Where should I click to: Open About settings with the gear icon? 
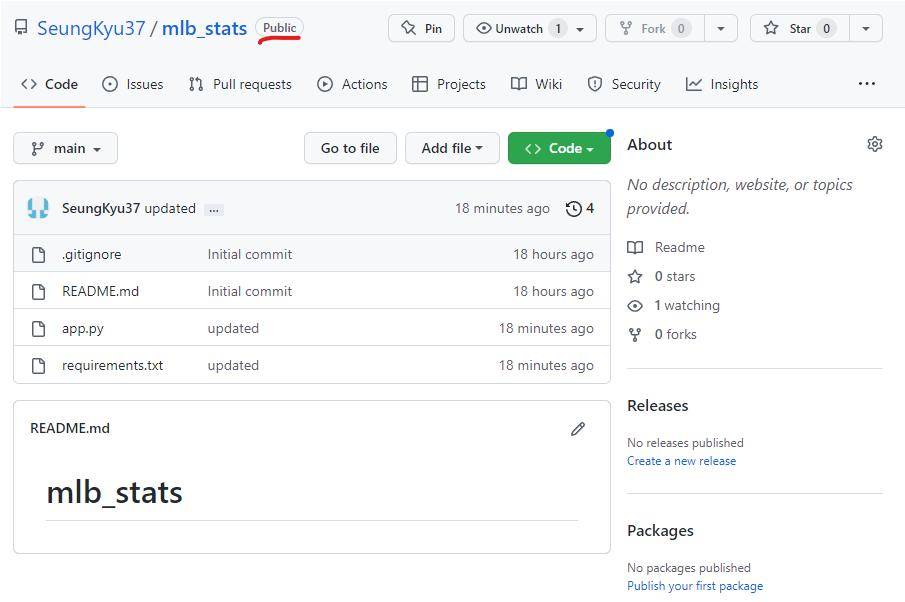(x=874, y=144)
